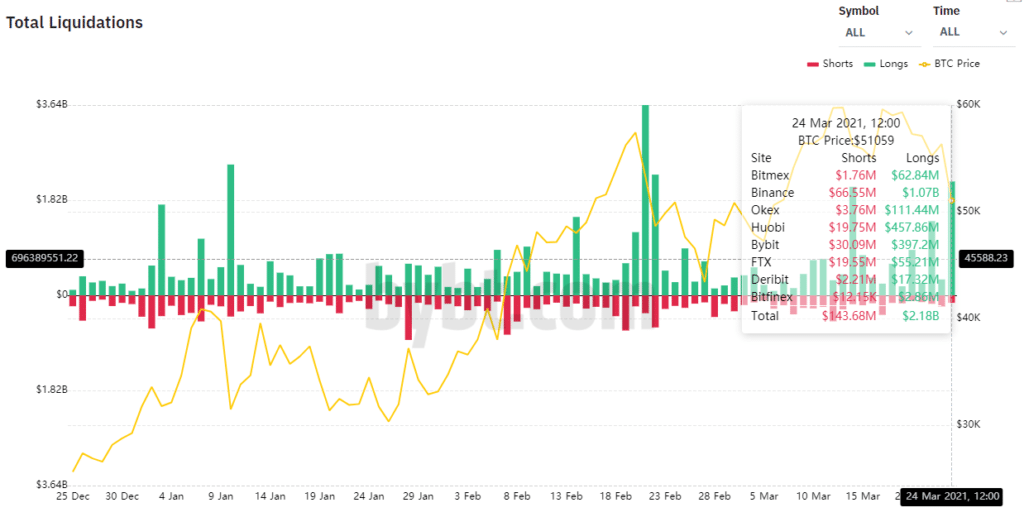This screenshot has width=1024, height=517.
Task: Click the 696389551.22 left axis crosshair value
Action: click(x=45, y=258)
